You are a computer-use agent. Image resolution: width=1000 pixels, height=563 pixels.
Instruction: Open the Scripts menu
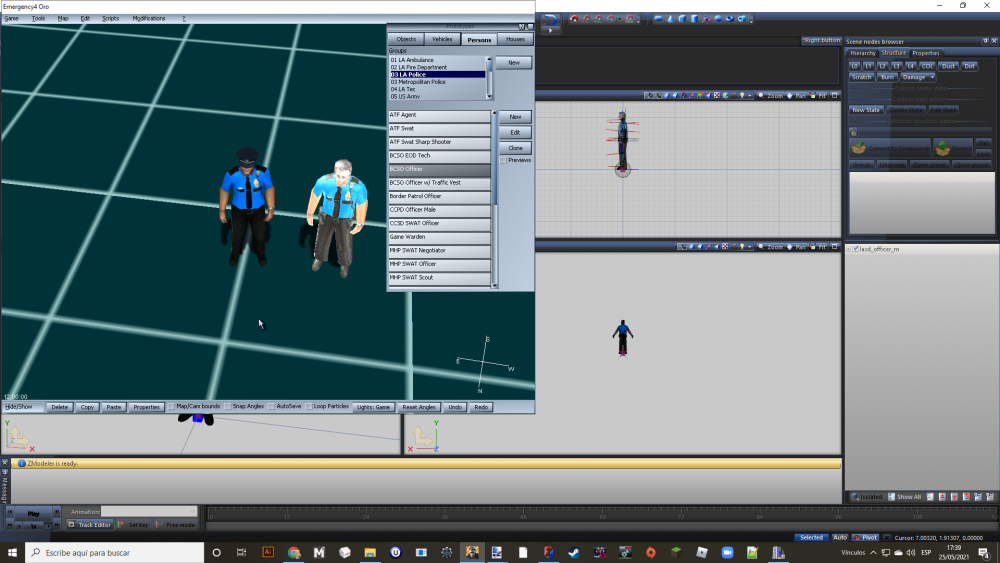pyautogui.click(x=110, y=18)
